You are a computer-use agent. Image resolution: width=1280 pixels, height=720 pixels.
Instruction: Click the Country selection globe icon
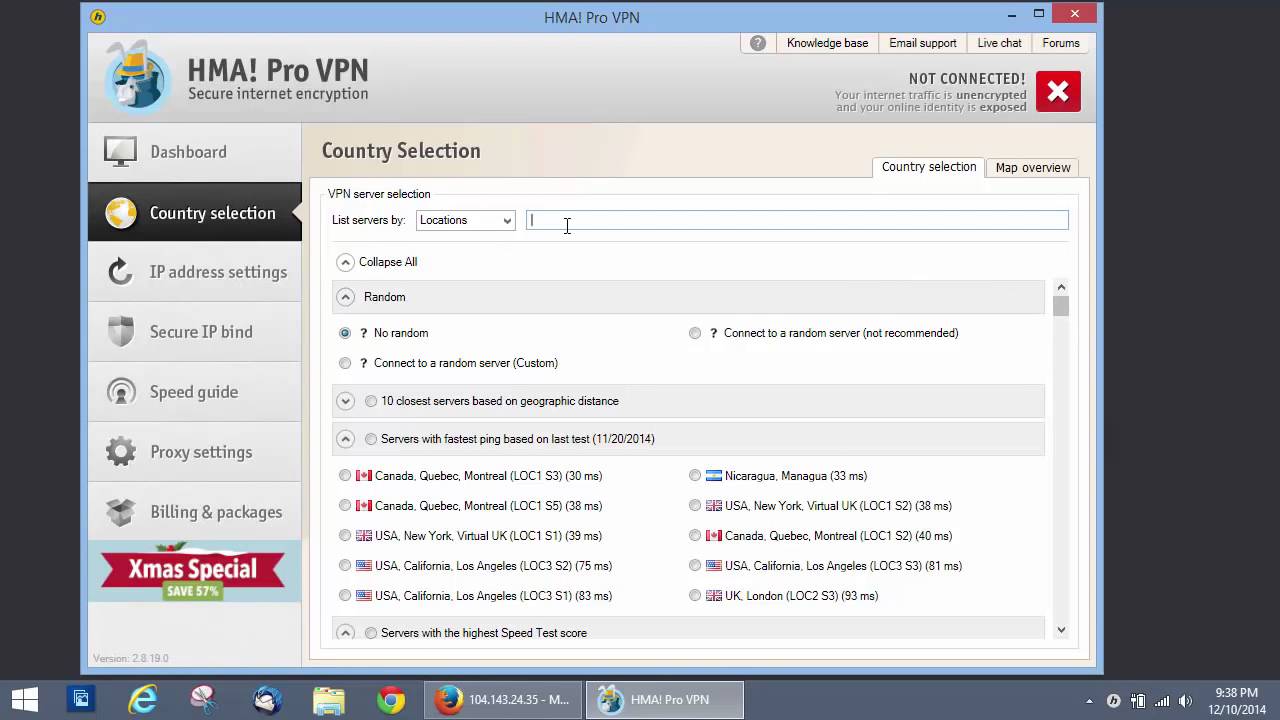click(x=121, y=213)
